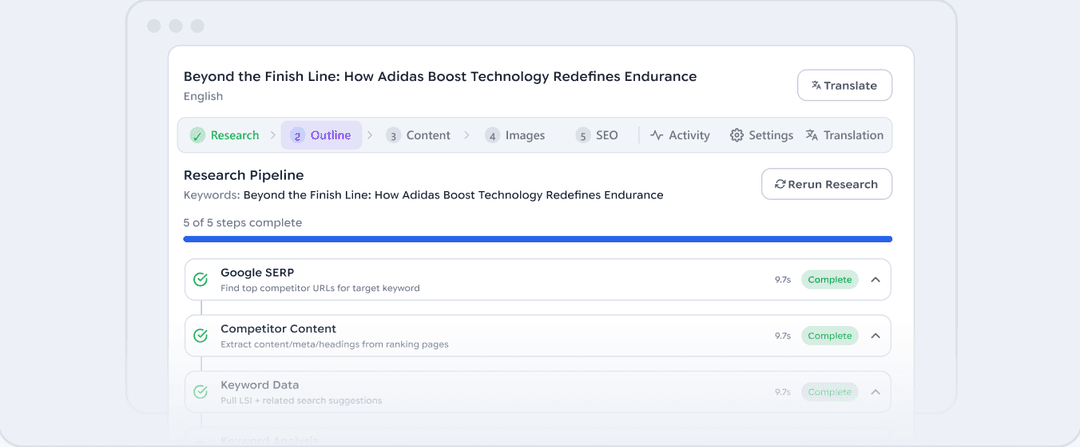1080x447 pixels.
Task: Click the Translate button
Action: point(844,85)
